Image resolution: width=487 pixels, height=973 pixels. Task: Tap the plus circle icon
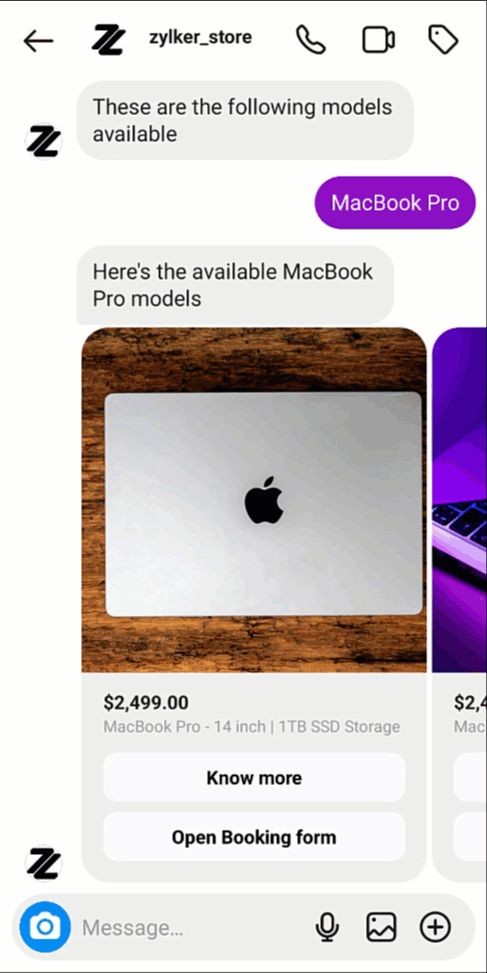pos(436,927)
